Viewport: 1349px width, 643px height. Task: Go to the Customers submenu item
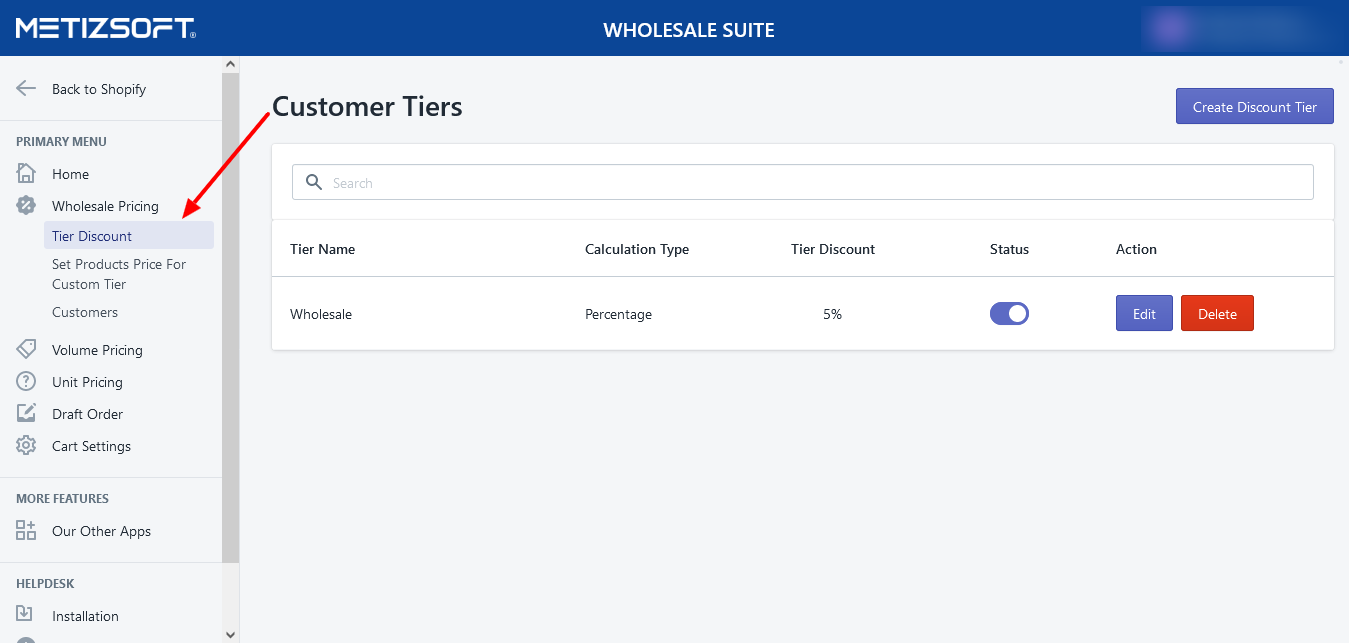pyautogui.click(x=85, y=312)
